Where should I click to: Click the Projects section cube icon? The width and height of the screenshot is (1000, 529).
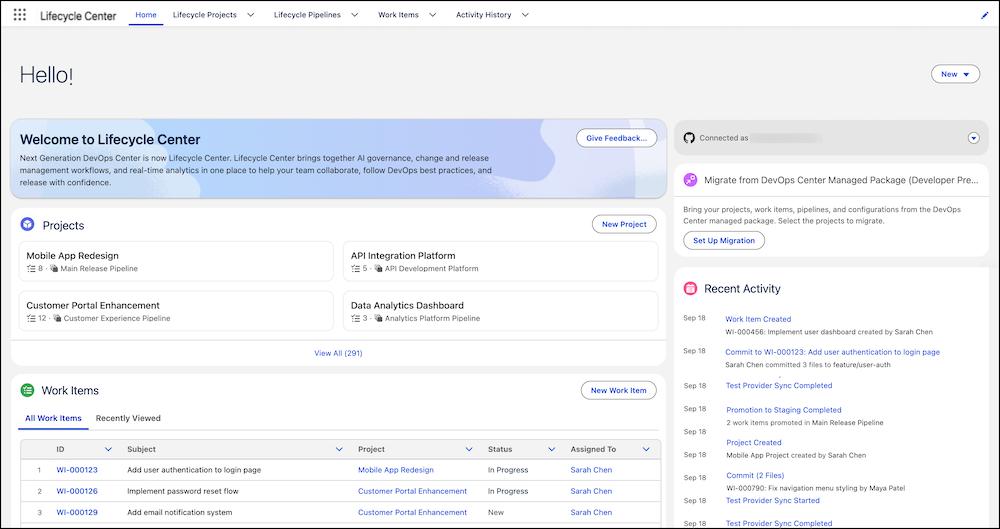point(27,225)
